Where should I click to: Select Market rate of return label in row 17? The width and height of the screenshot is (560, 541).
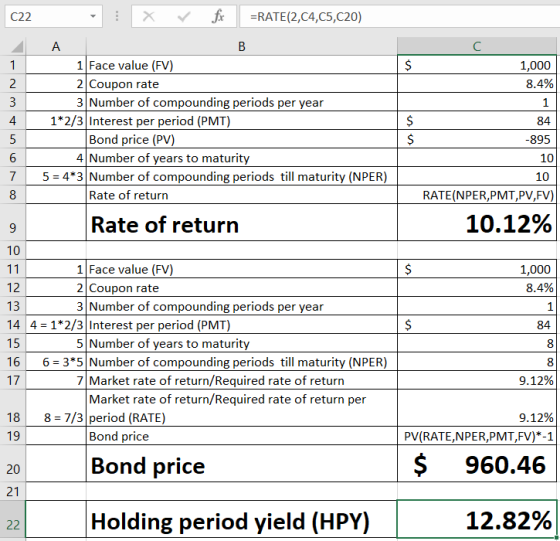click(x=241, y=380)
